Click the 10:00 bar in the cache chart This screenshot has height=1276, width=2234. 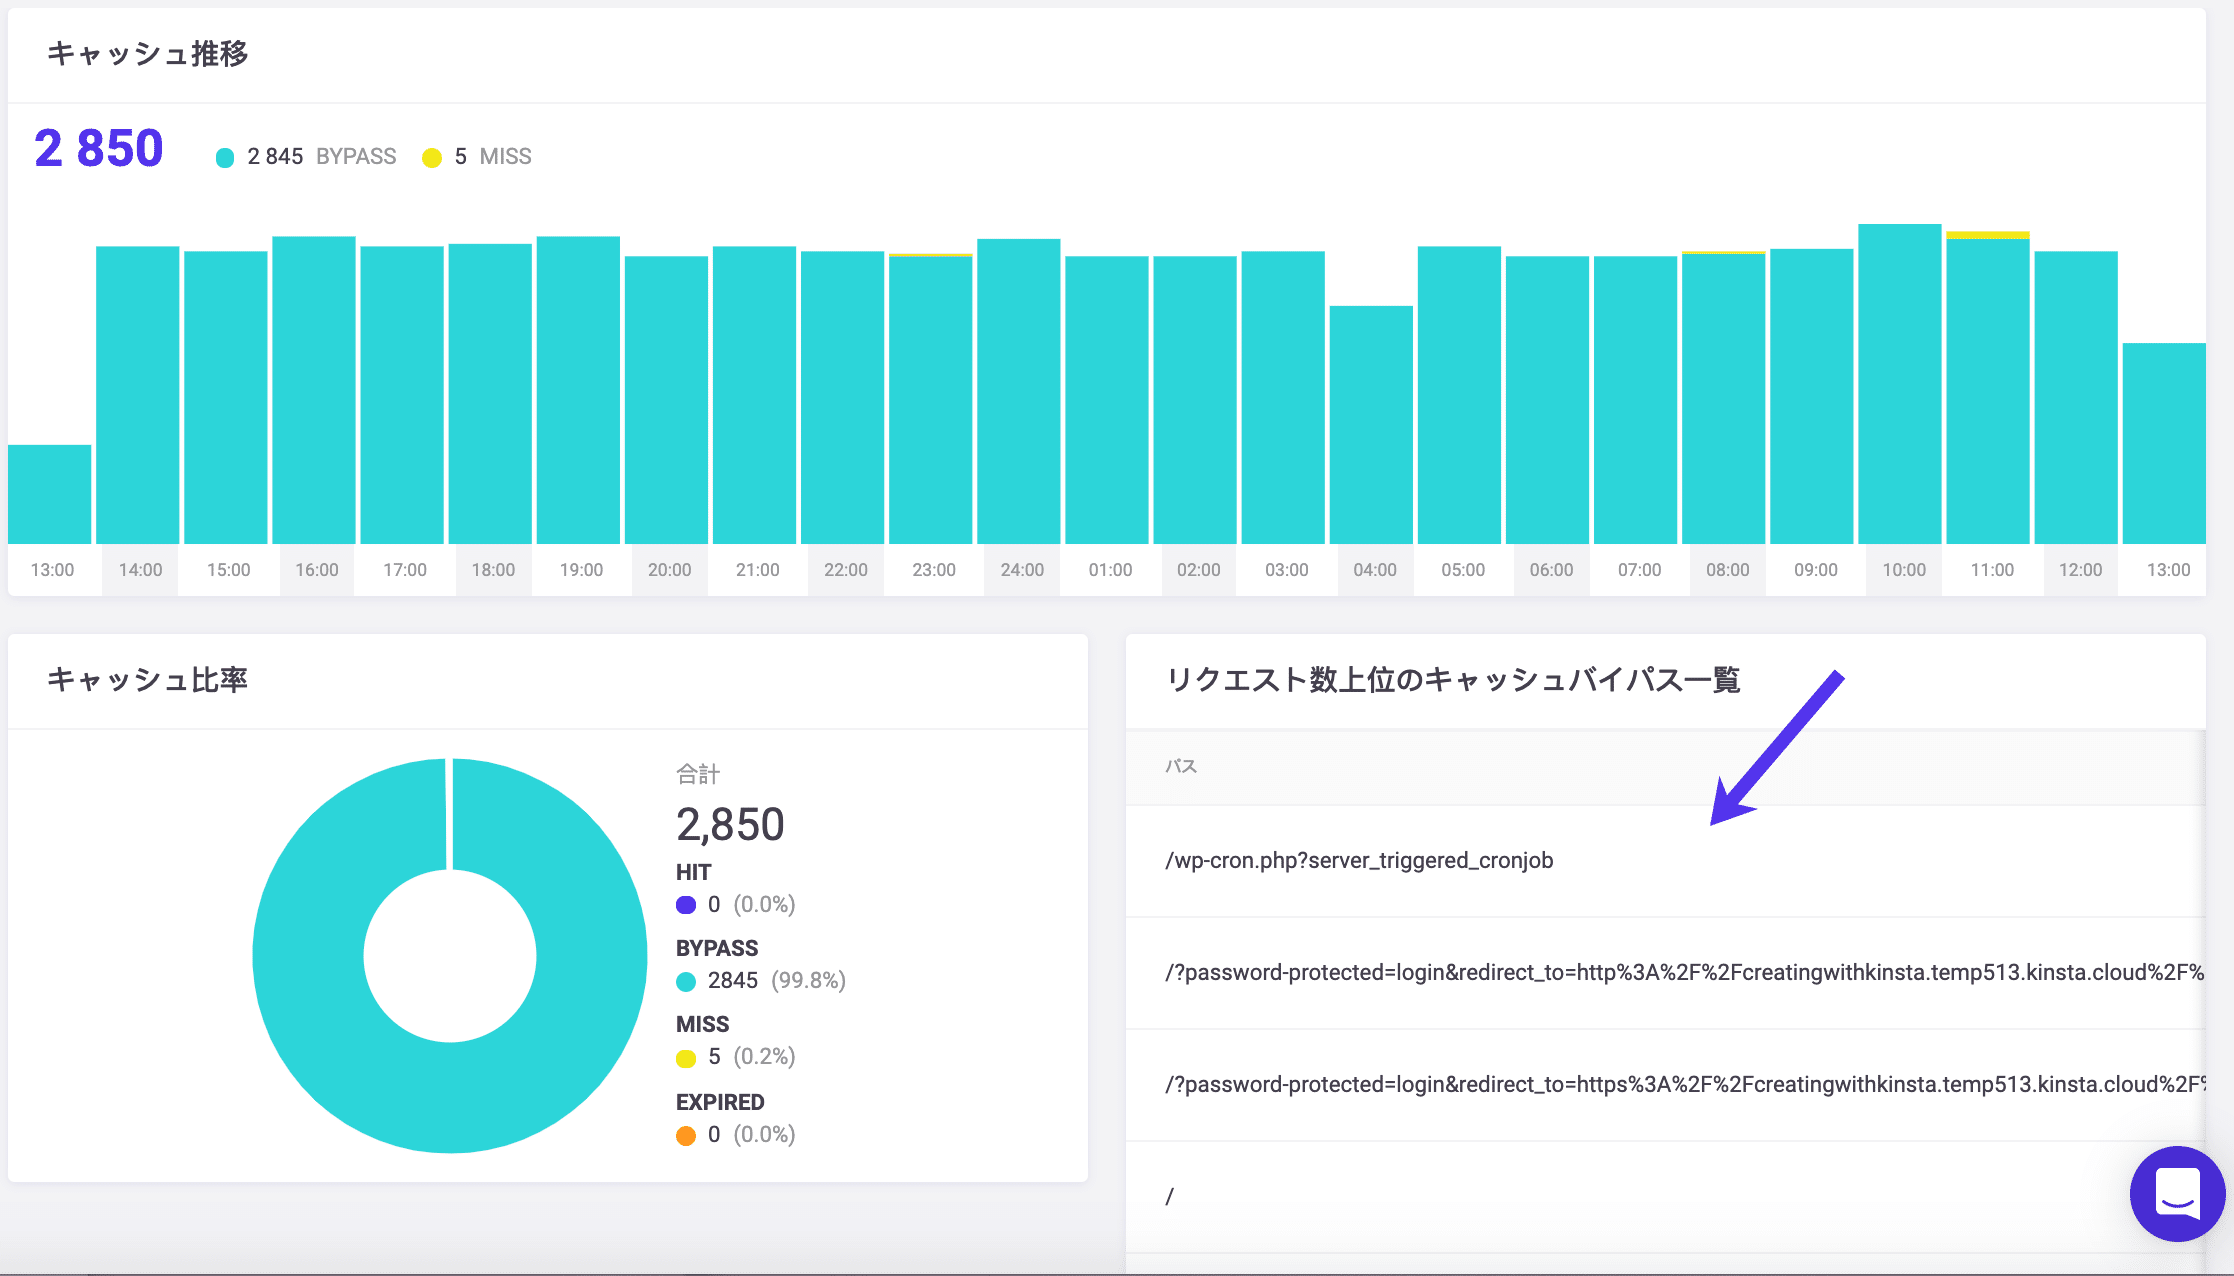tap(1899, 385)
